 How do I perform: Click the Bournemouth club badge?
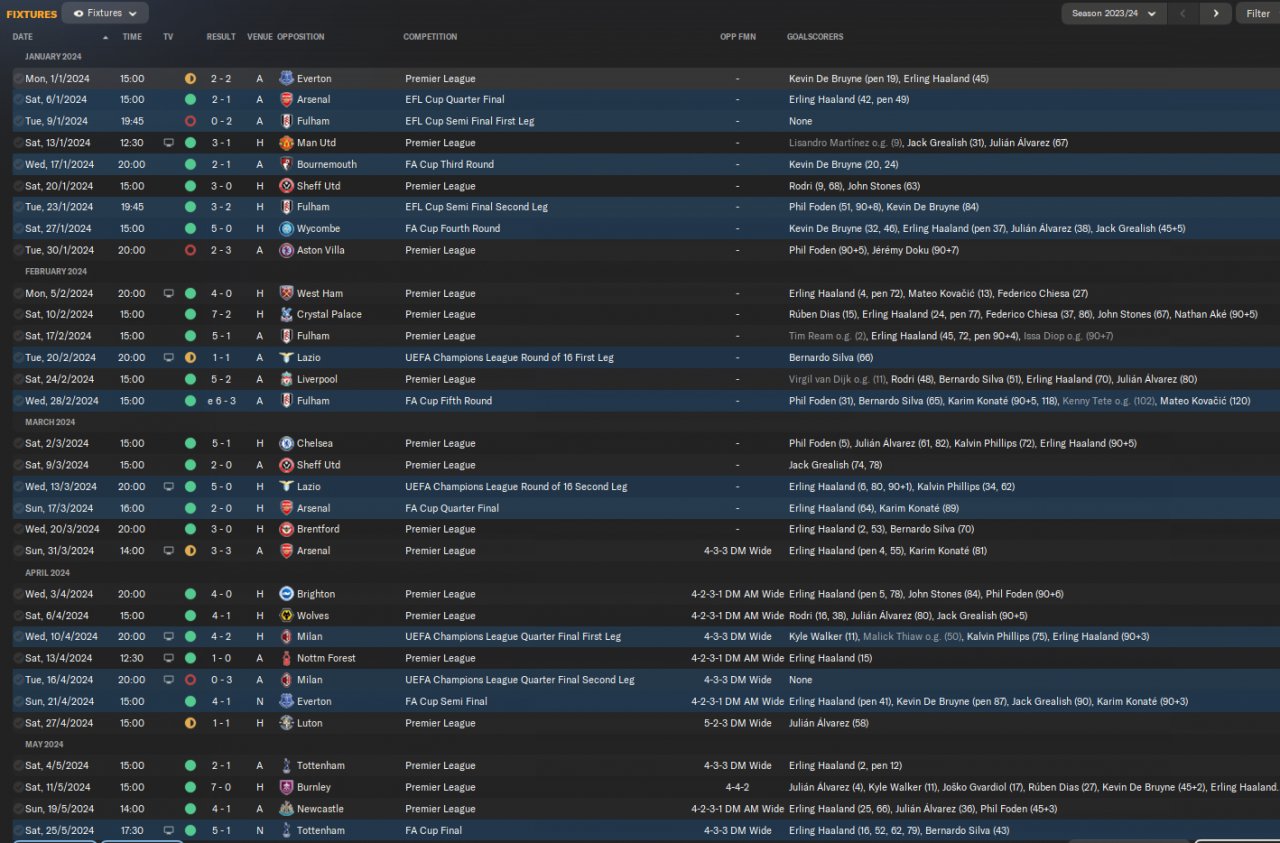(x=286, y=164)
